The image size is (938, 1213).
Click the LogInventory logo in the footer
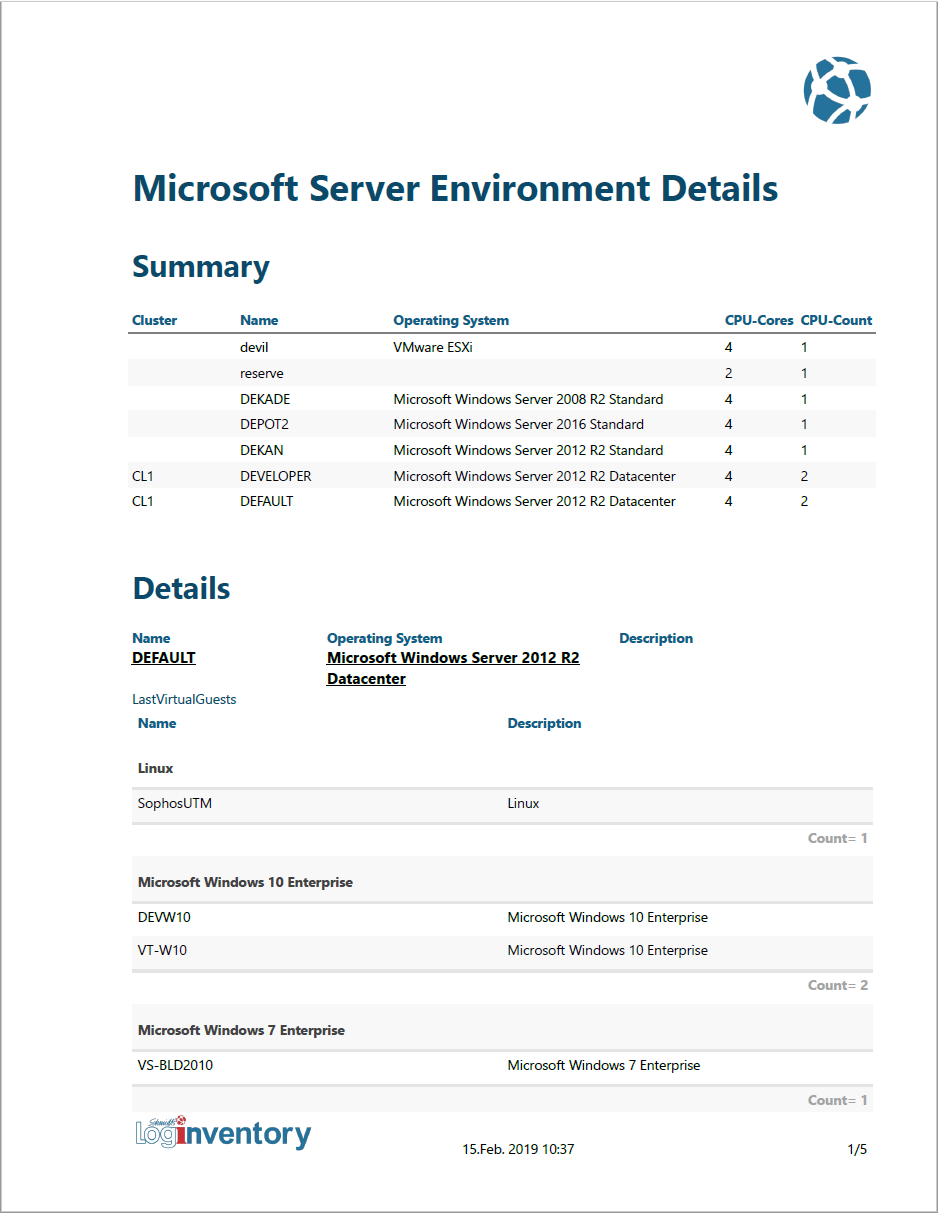point(223,1133)
